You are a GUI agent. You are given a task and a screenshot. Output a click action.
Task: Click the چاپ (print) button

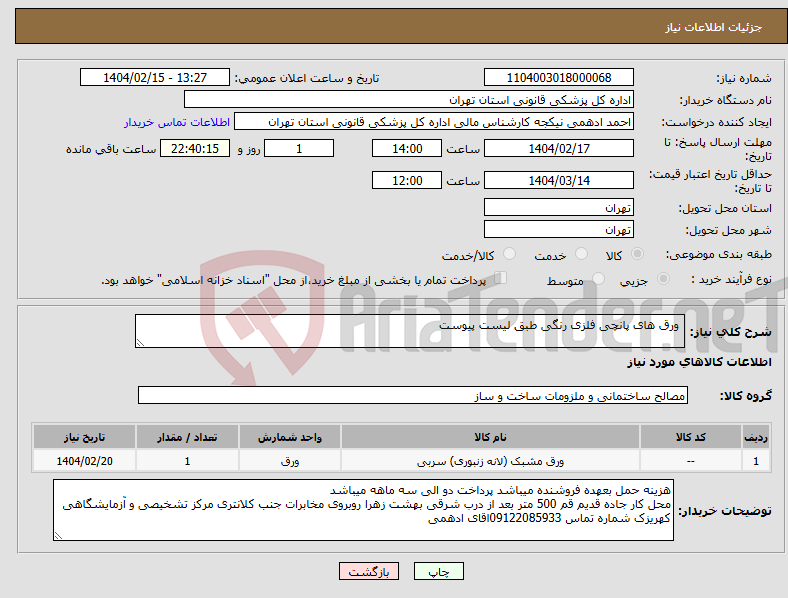coord(438,571)
